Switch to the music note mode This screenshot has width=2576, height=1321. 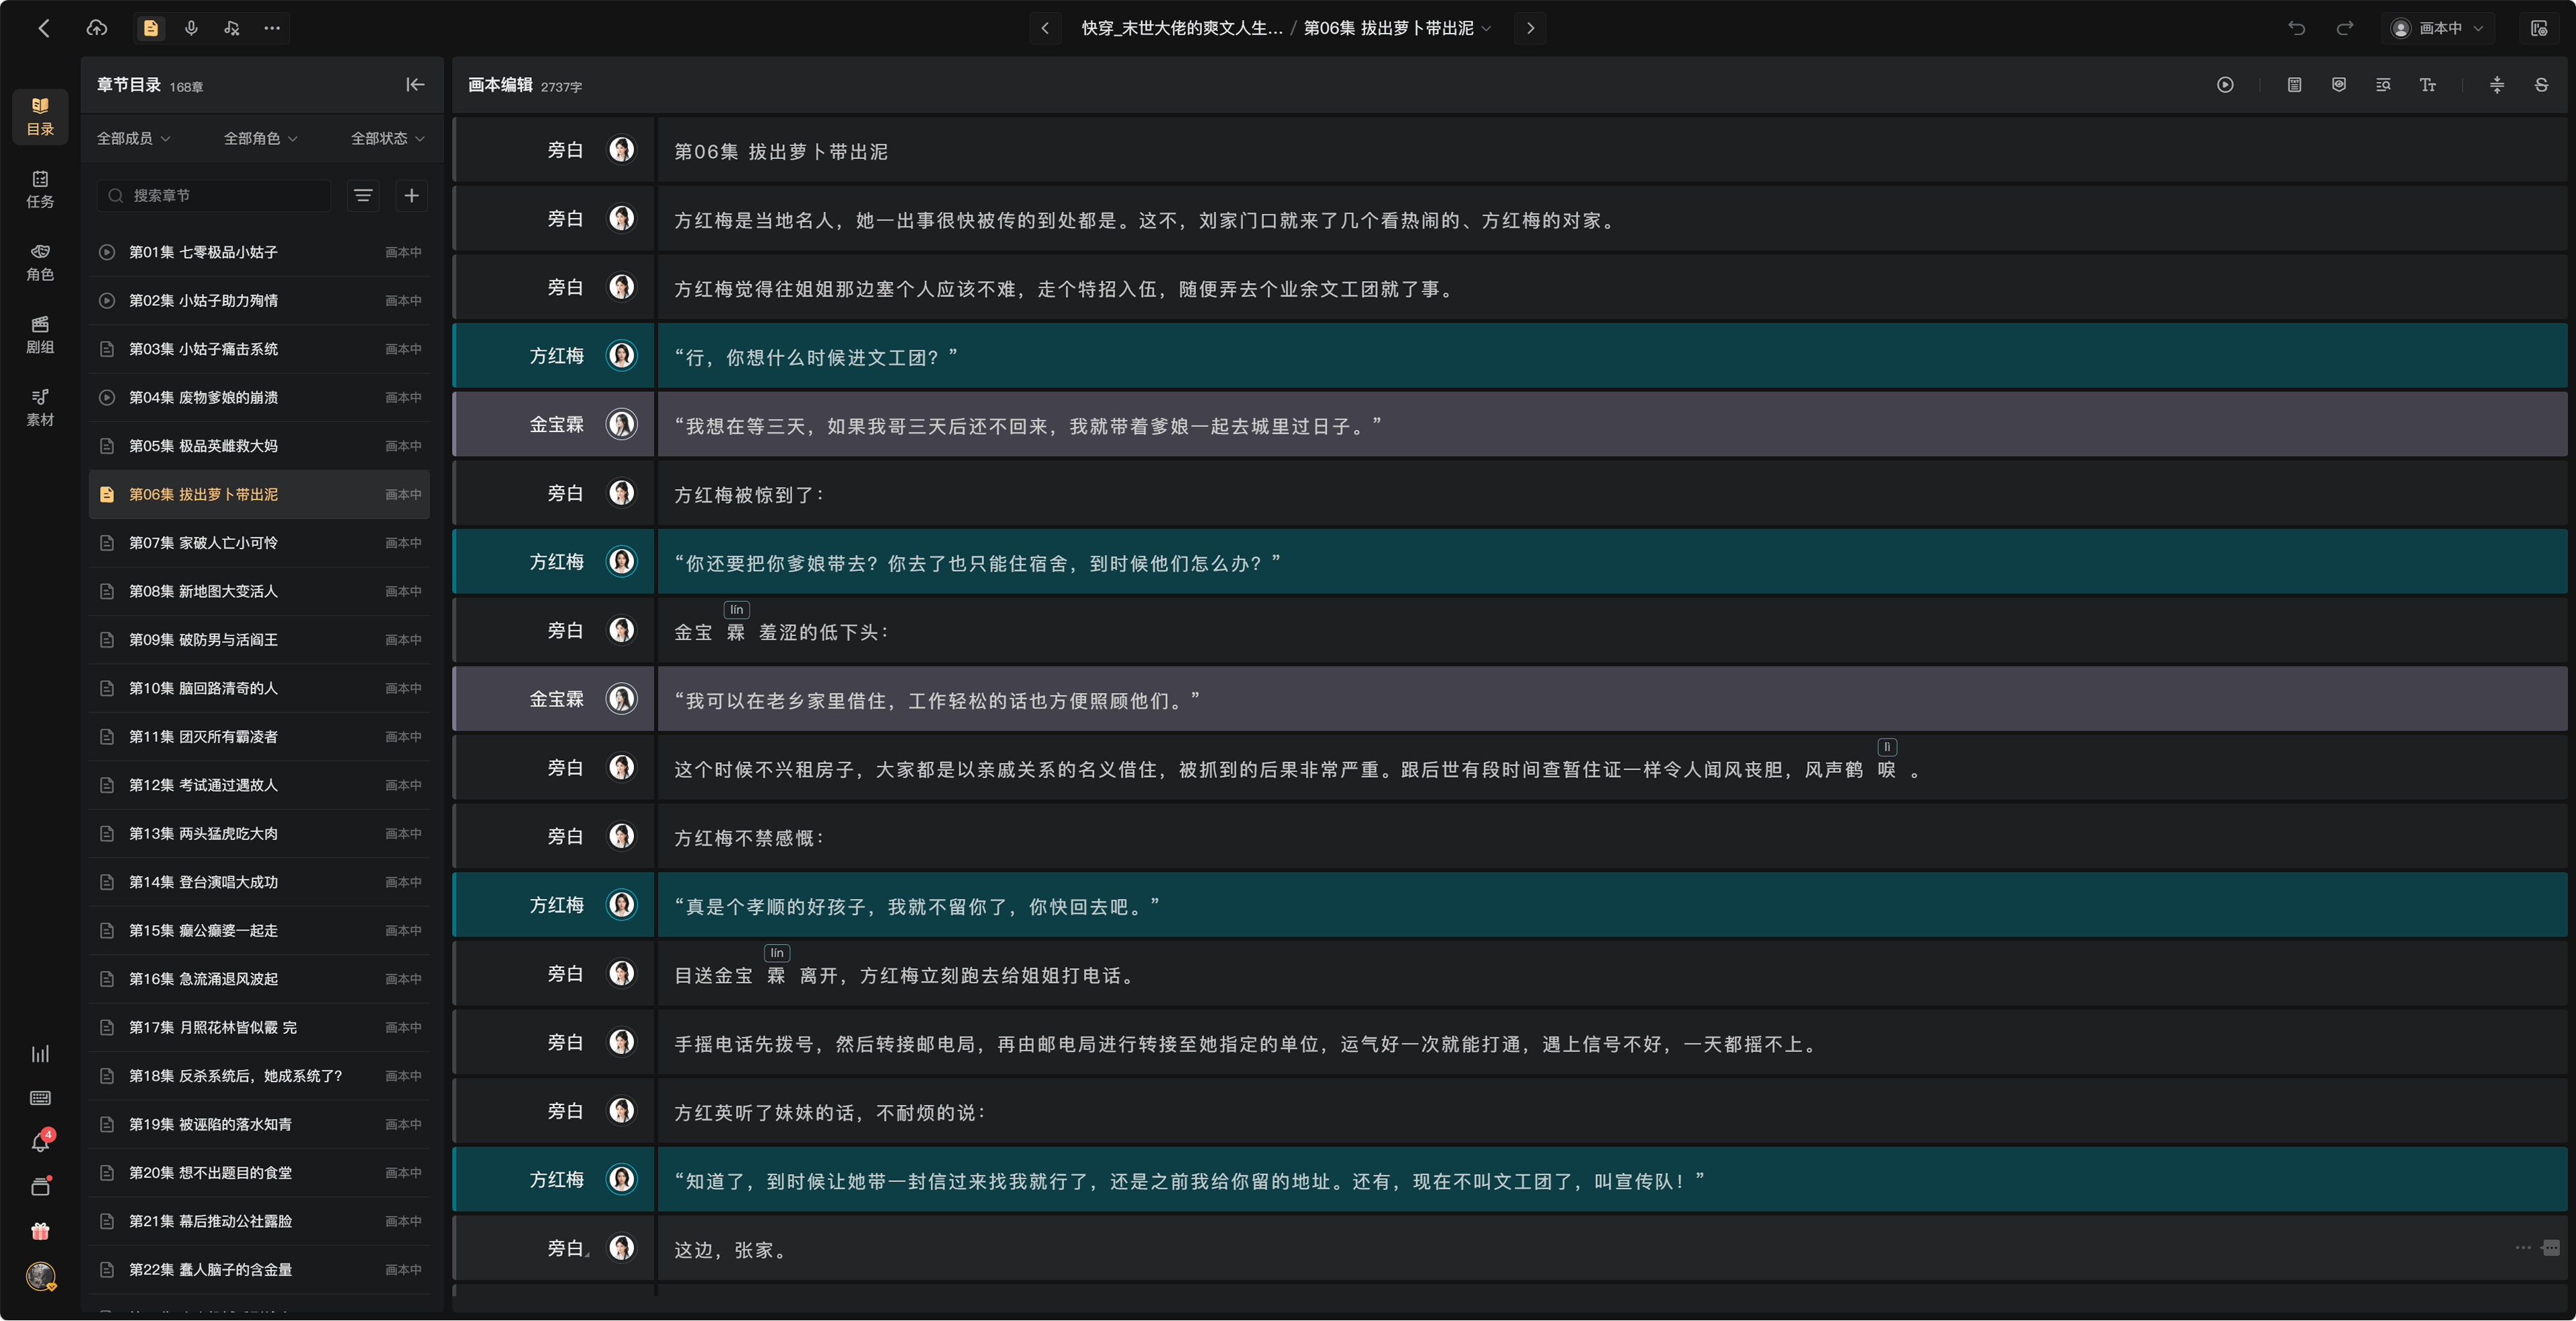[x=231, y=28]
